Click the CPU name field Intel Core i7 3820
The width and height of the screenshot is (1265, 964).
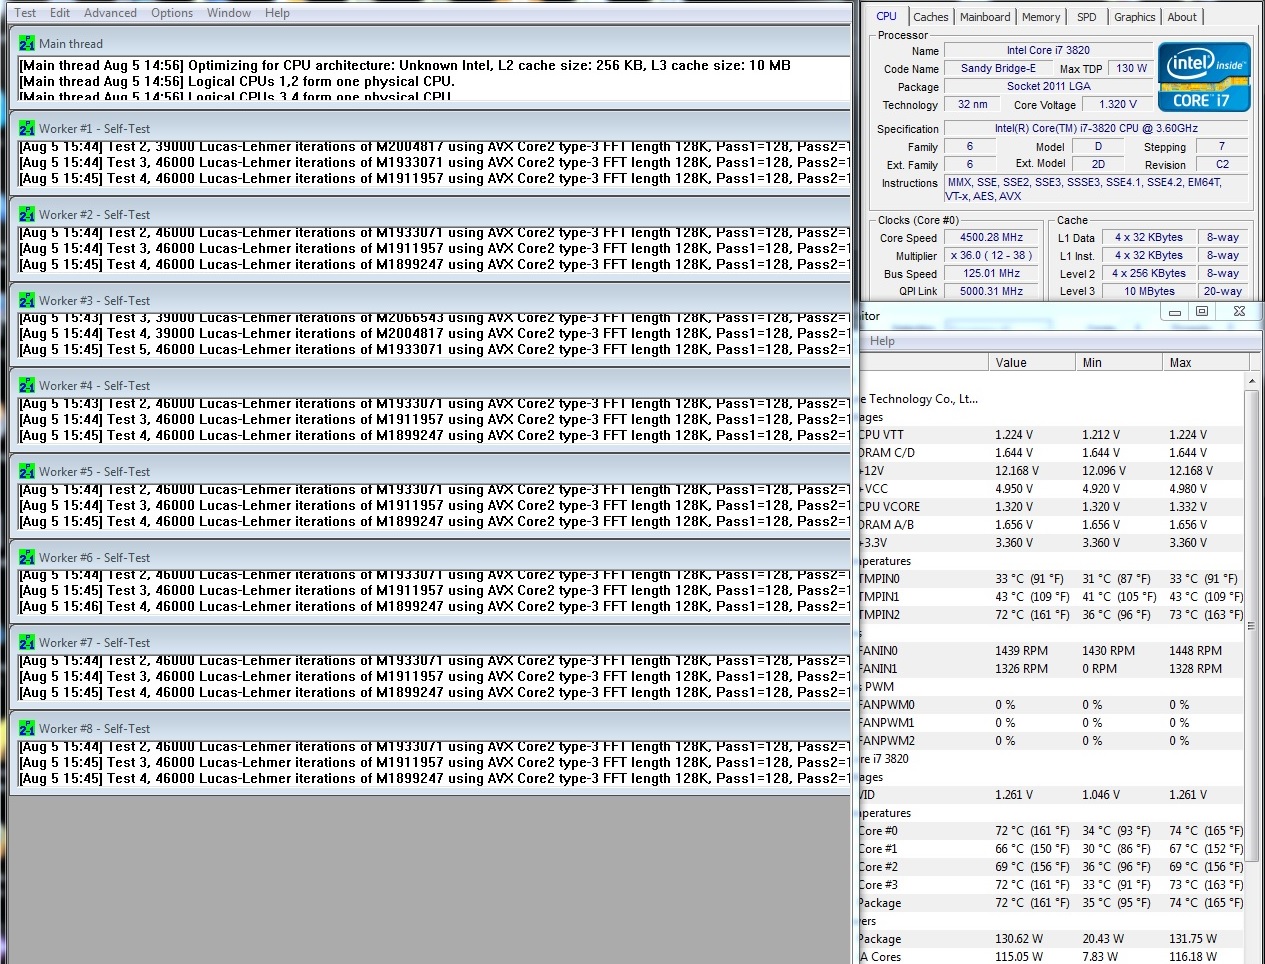click(1048, 50)
